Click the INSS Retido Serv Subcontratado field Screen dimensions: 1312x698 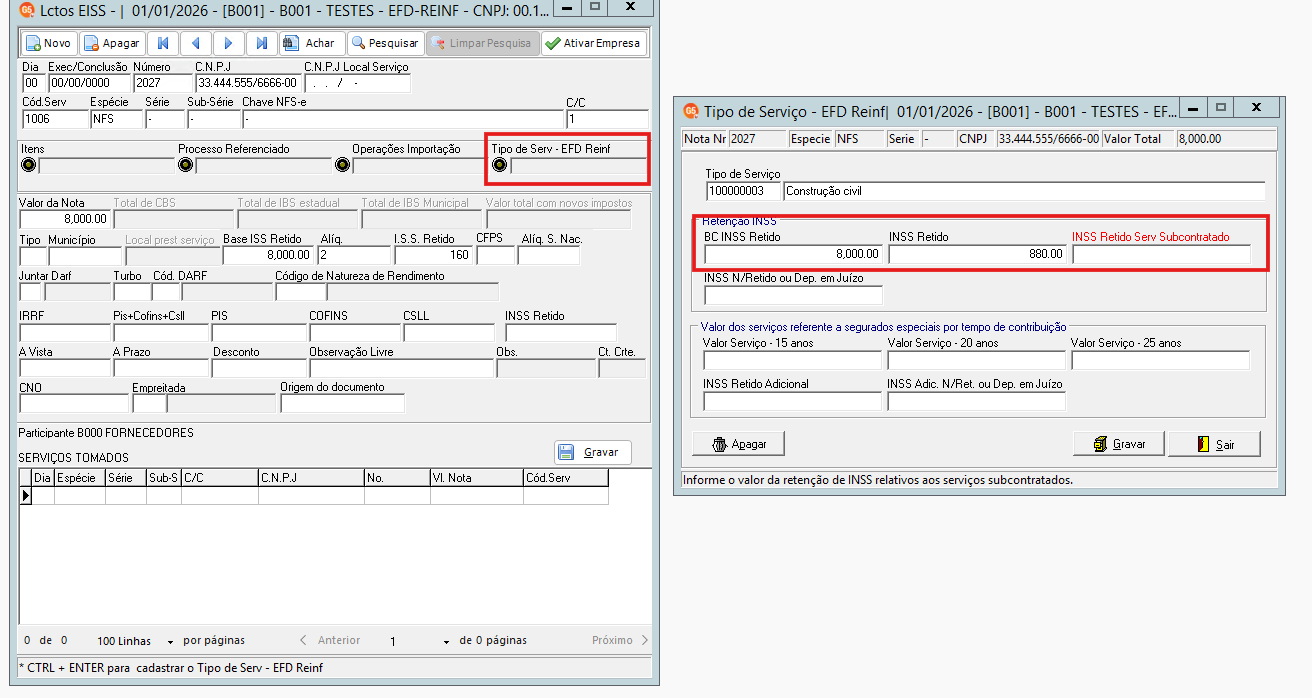1161,254
